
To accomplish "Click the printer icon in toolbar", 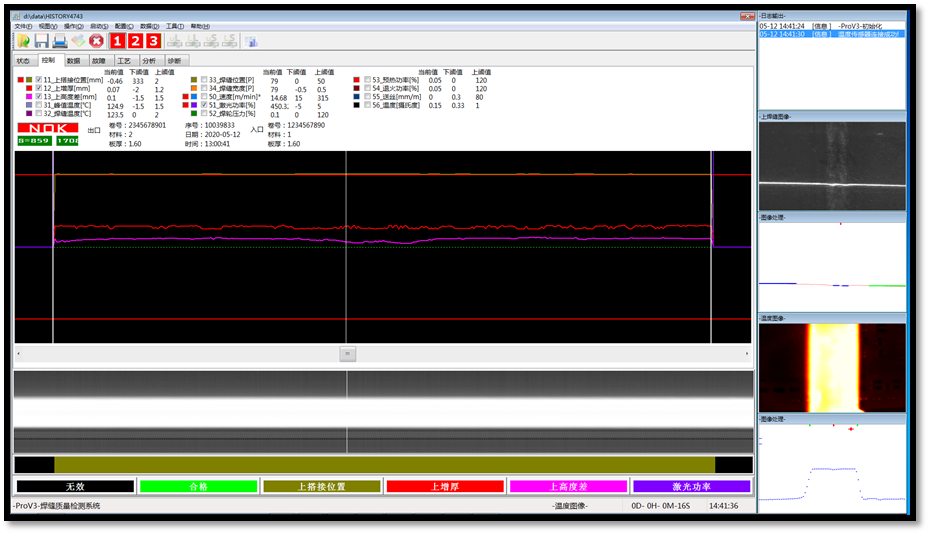I will 59,41.
